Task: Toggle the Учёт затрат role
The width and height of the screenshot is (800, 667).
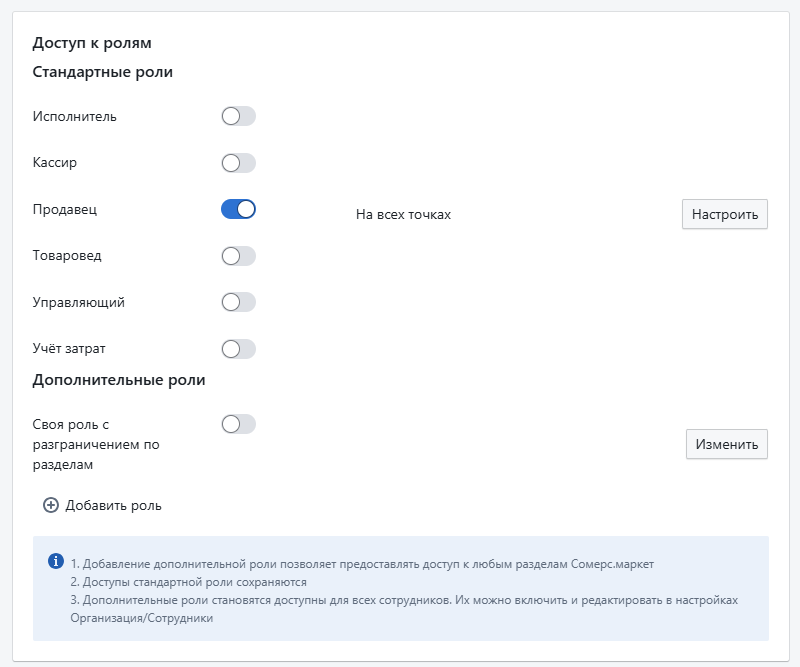Action: point(238,349)
